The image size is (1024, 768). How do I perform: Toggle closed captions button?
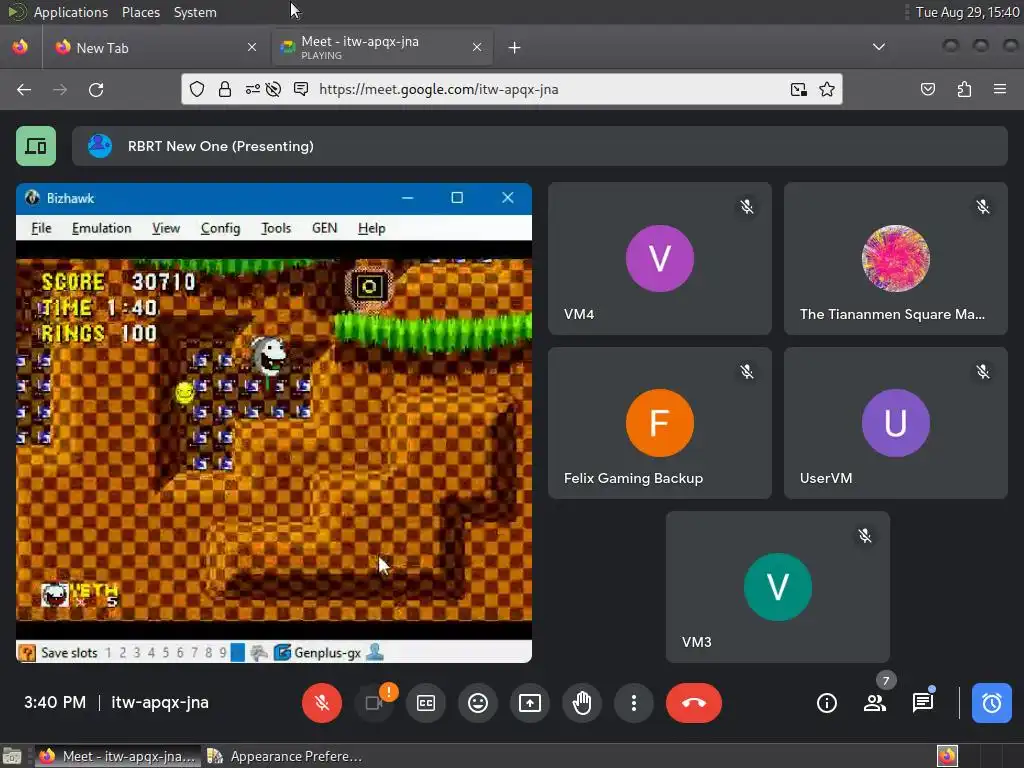[426, 703]
